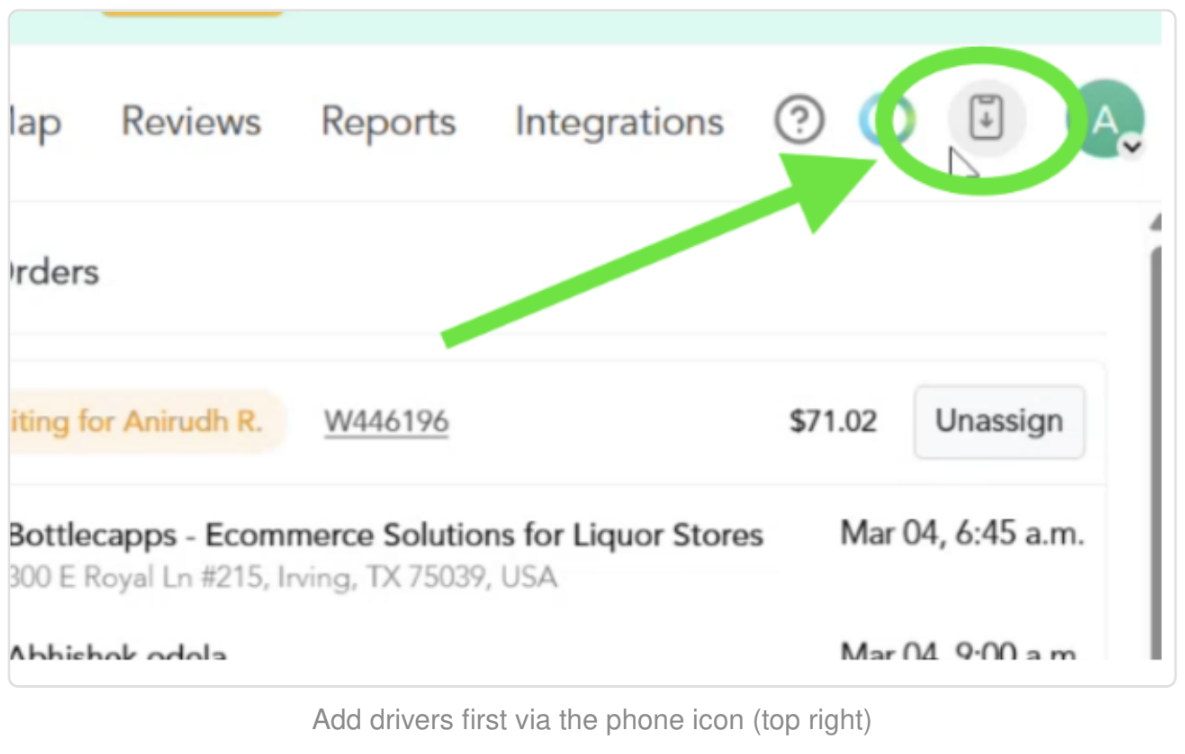
Task: Click the orders panel vertical scrollbar
Action: 1156,453
